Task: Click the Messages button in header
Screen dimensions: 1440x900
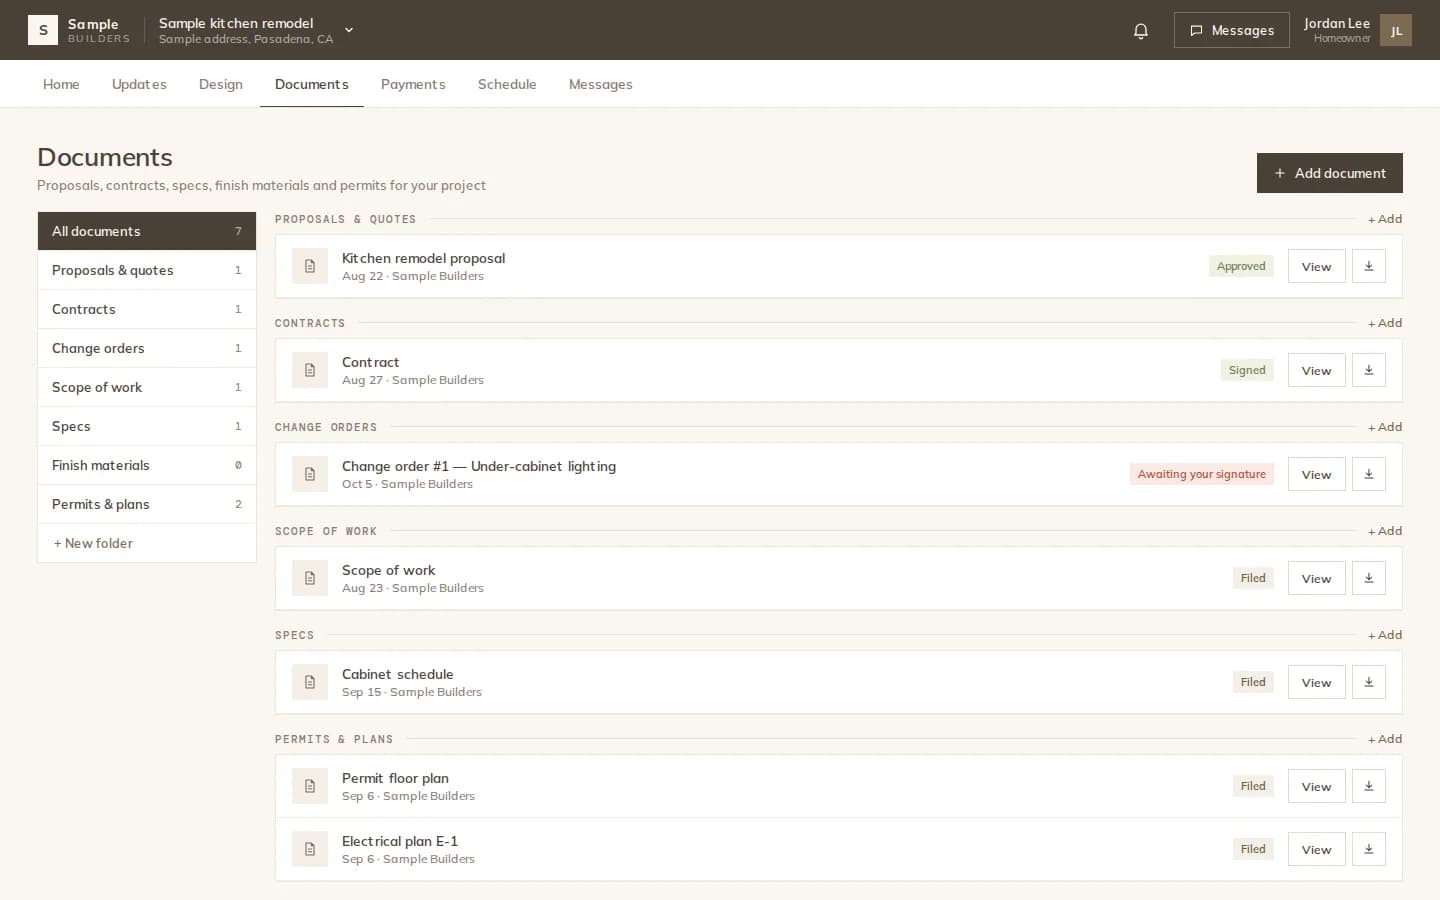Action: (1232, 30)
